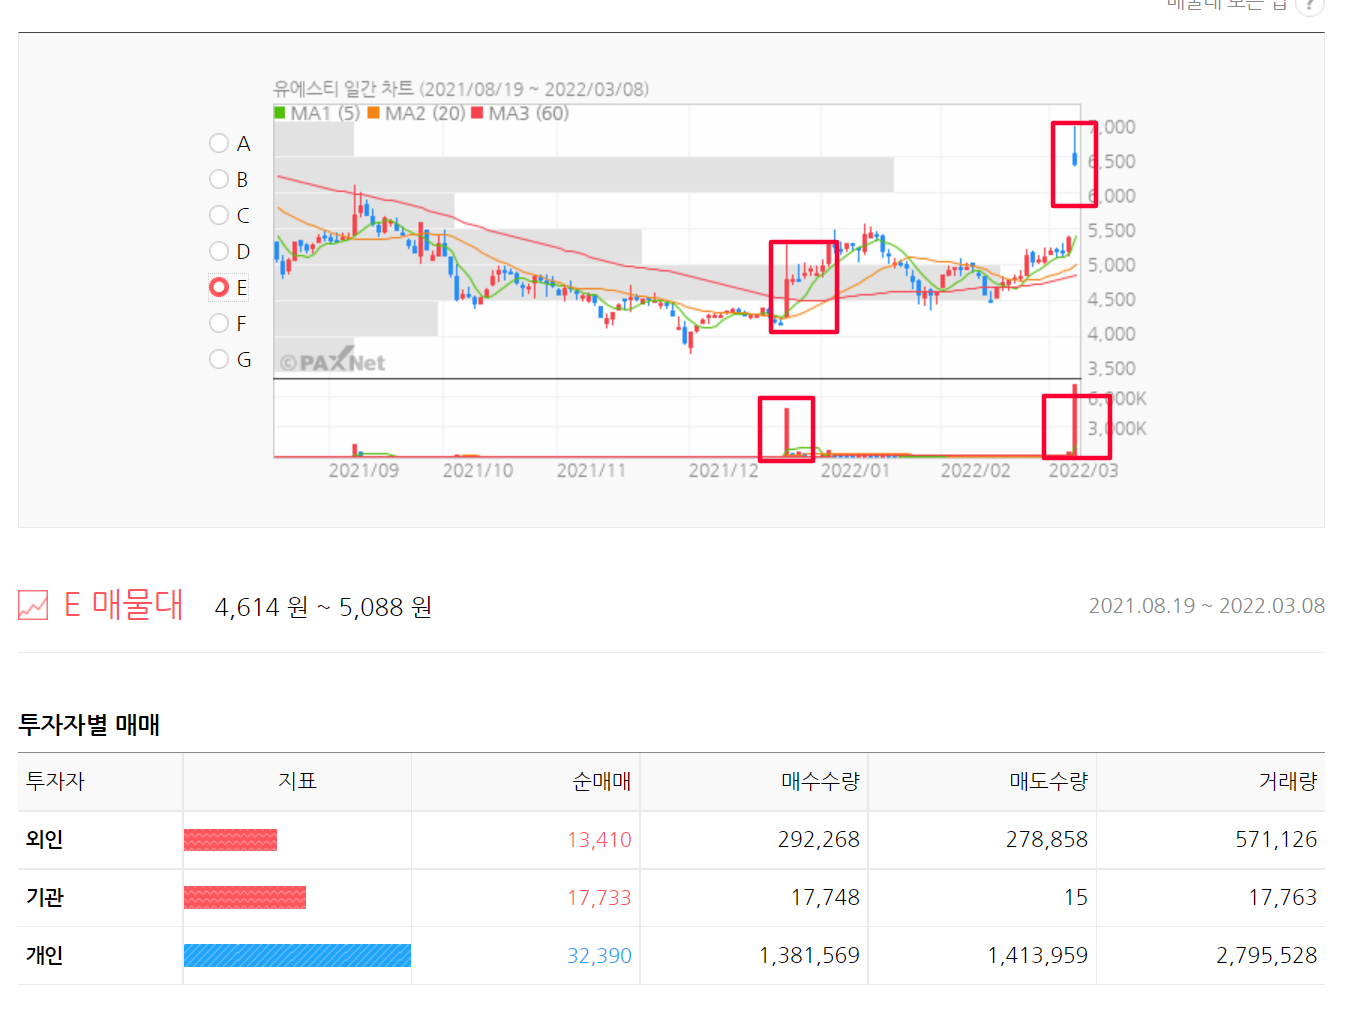Click the red indicator bar for 외인
The image size is (1354, 1035).
pyautogui.click(x=230, y=840)
